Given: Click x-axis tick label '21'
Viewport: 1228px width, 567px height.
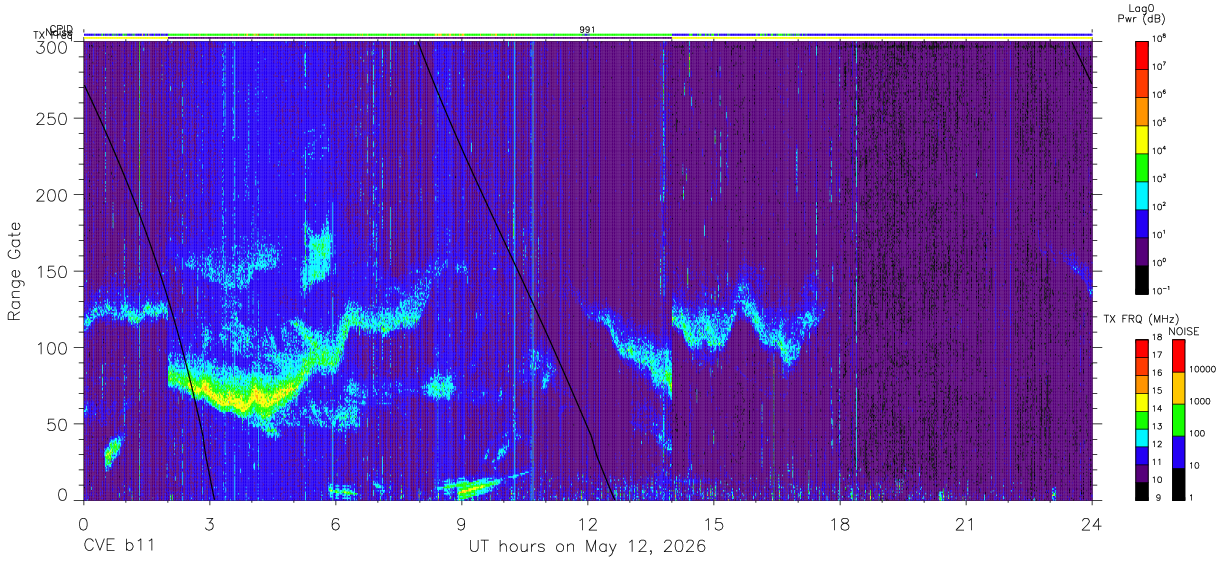Looking at the screenshot, I should pyautogui.click(x=965, y=524).
